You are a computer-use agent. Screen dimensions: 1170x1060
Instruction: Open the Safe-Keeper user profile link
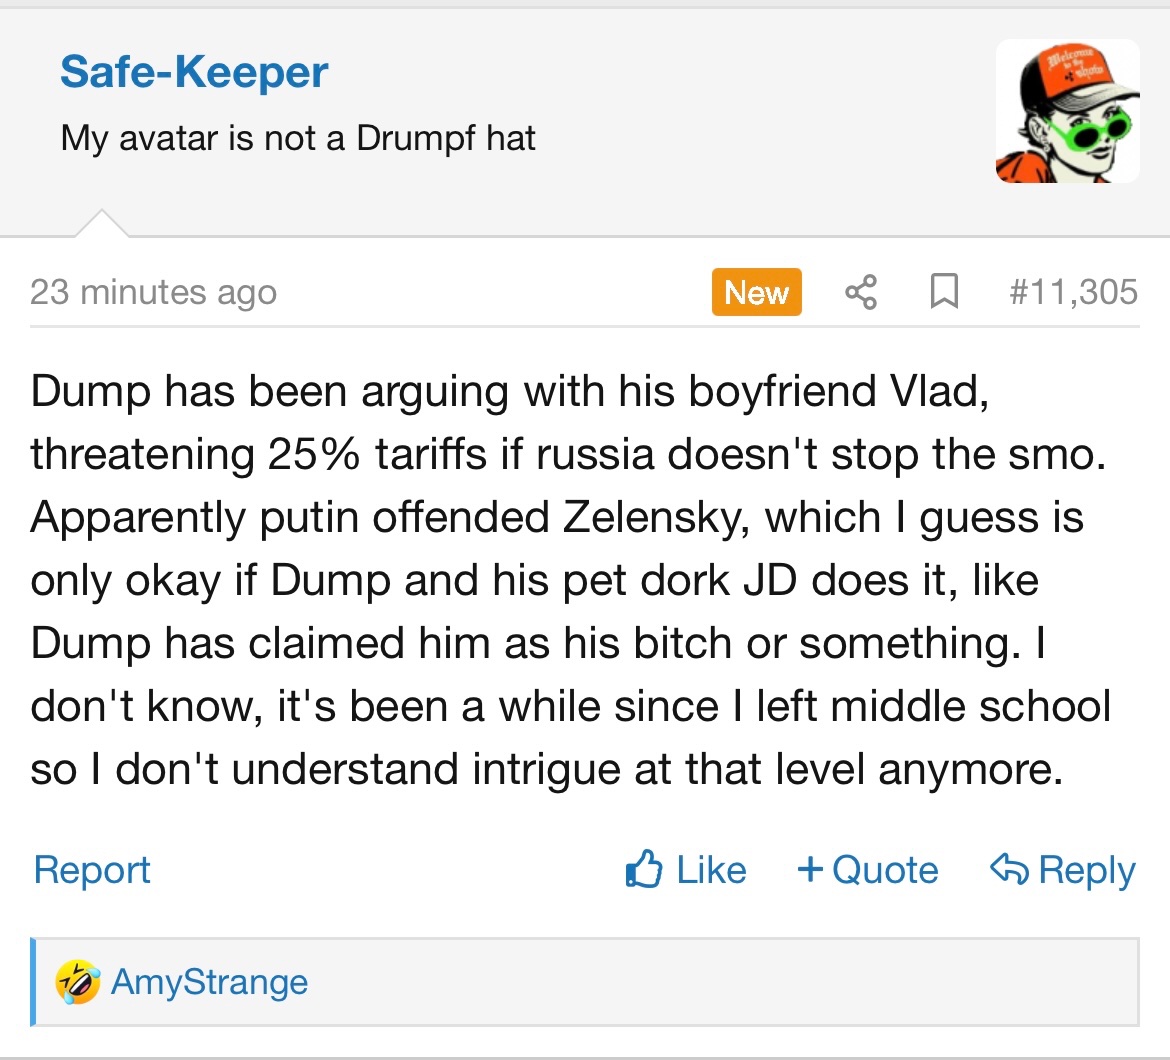[x=194, y=73]
